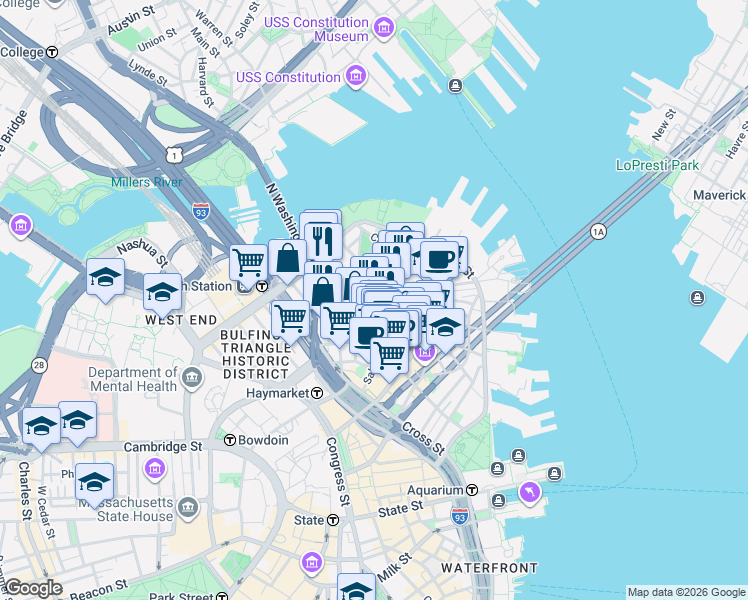This screenshot has height=600, width=748.
Task: Click the USS Constitution museum pin
Action: [356, 76]
